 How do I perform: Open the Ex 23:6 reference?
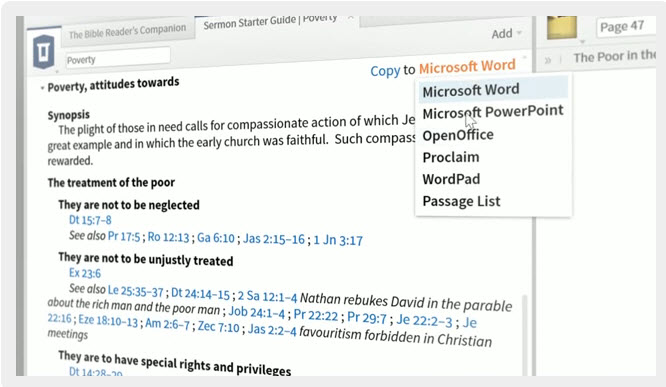[x=85, y=273]
